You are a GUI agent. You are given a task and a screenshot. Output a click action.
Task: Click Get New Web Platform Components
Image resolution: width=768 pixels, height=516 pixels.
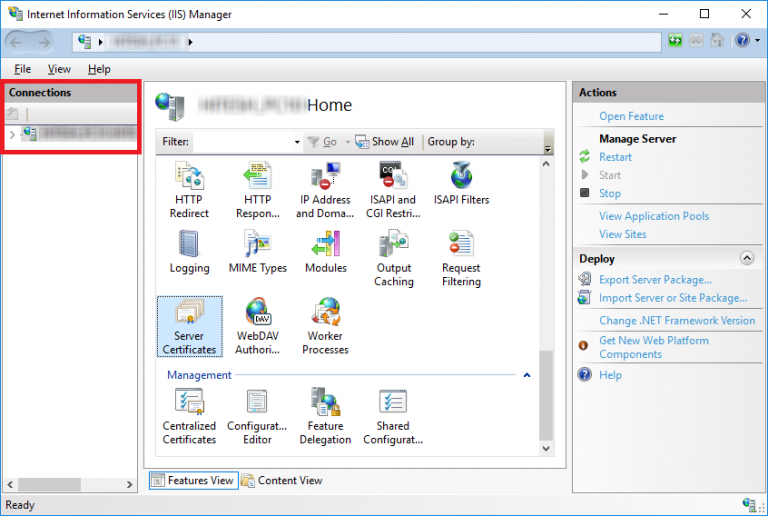654,347
